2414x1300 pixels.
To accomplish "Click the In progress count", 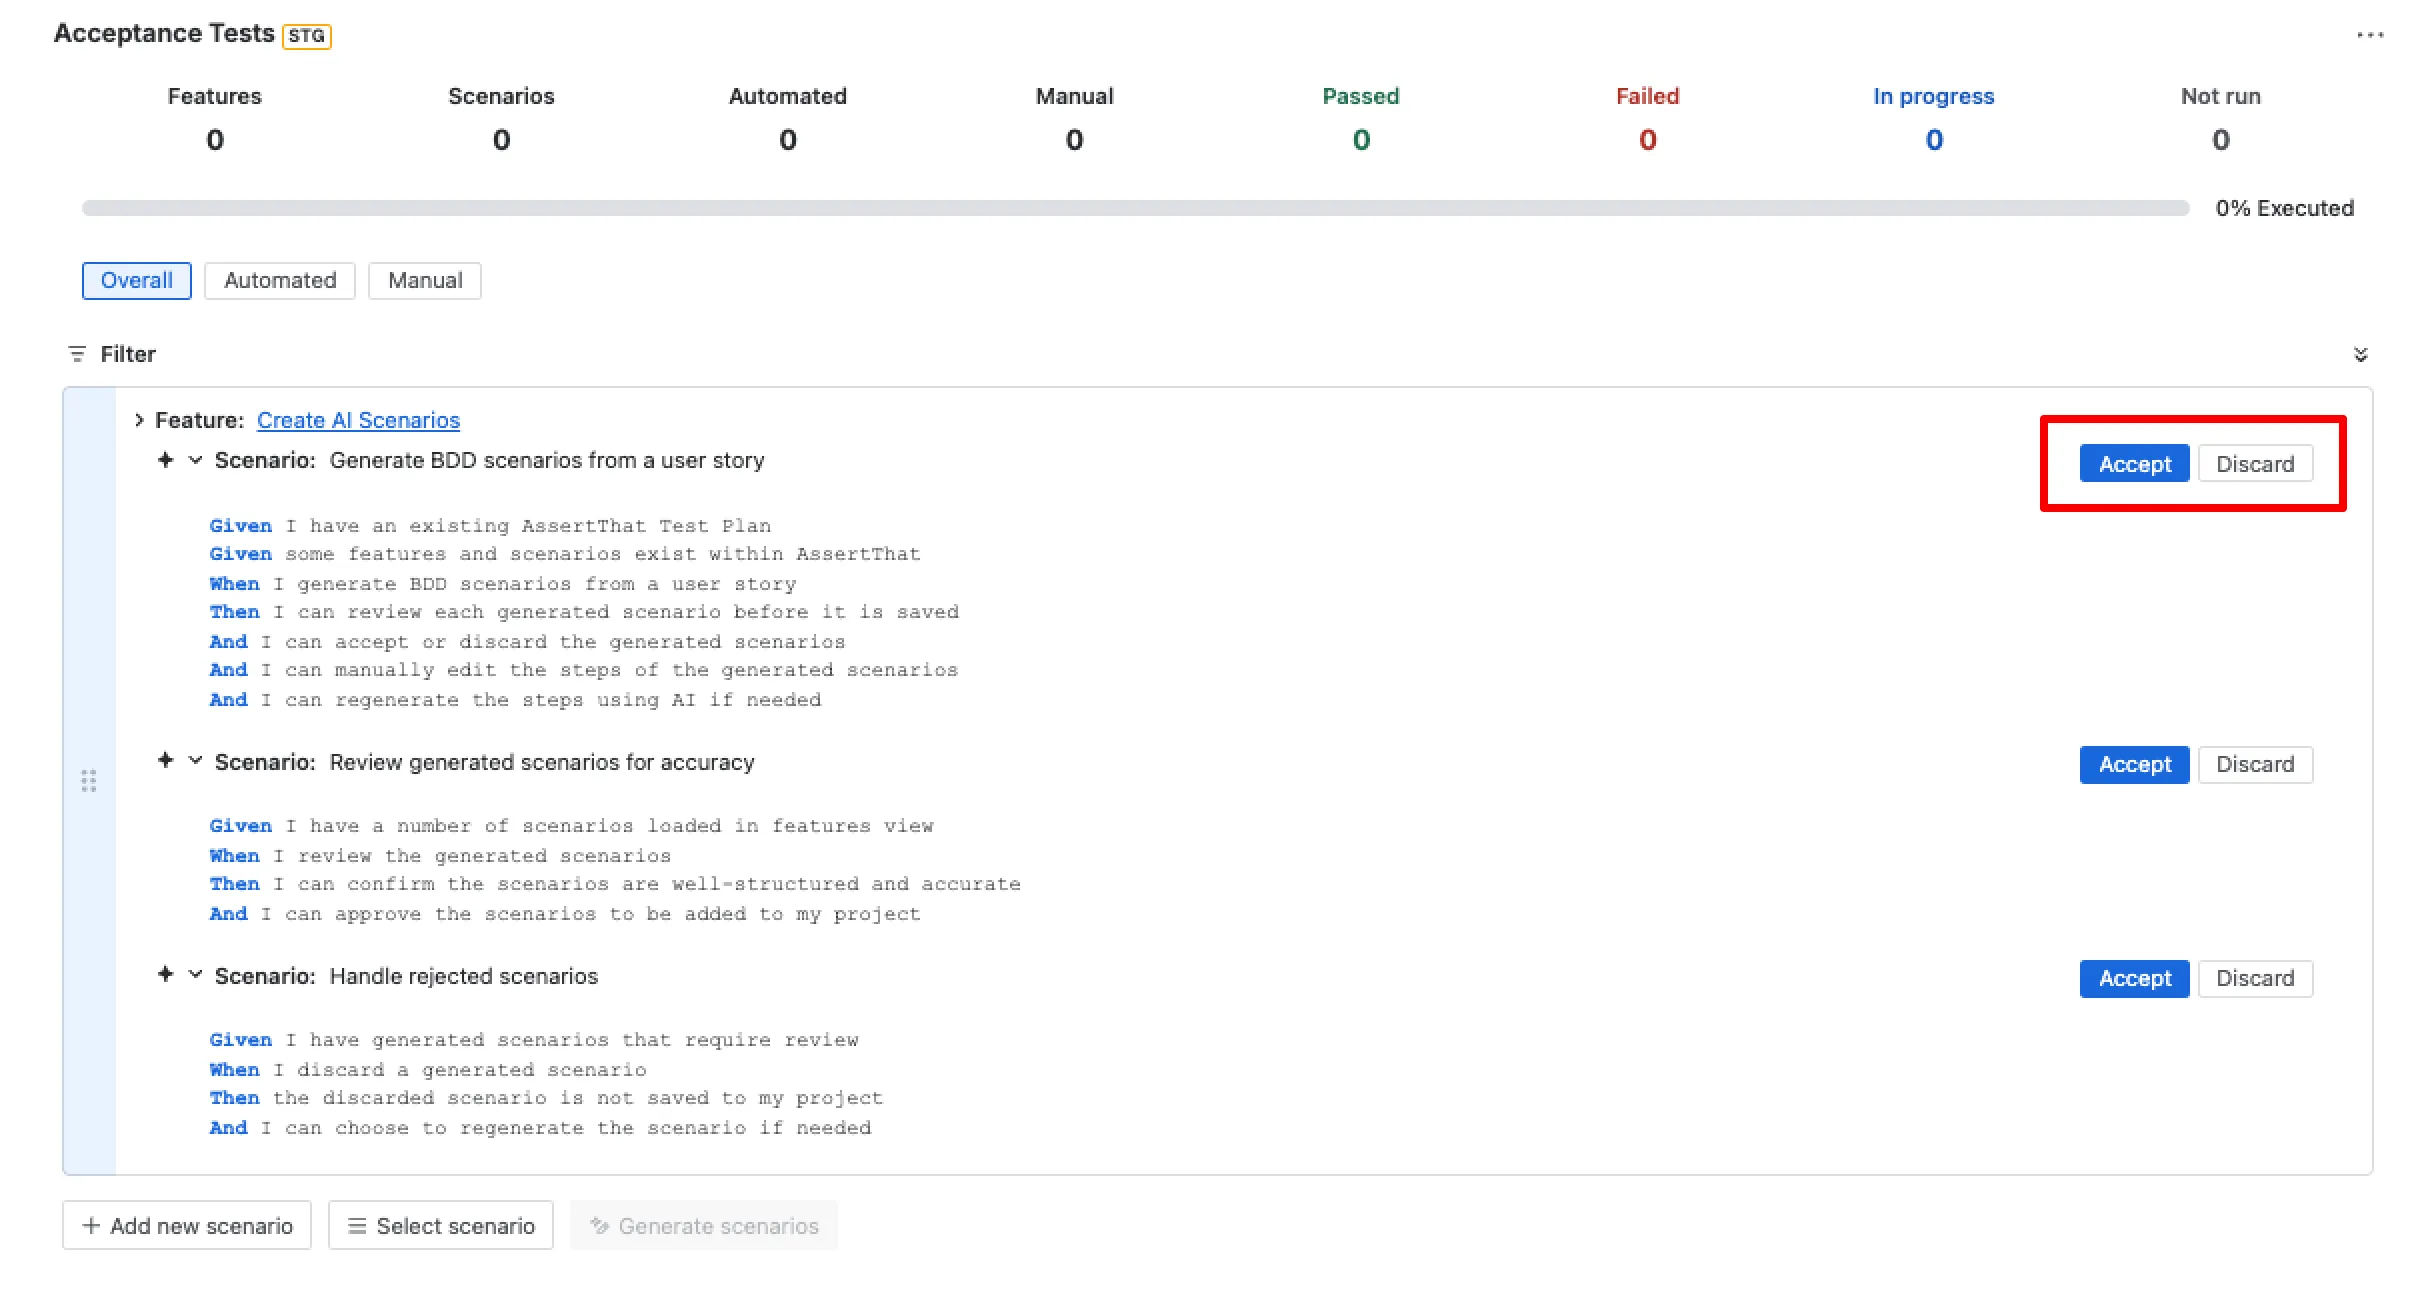I will pos(1934,140).
